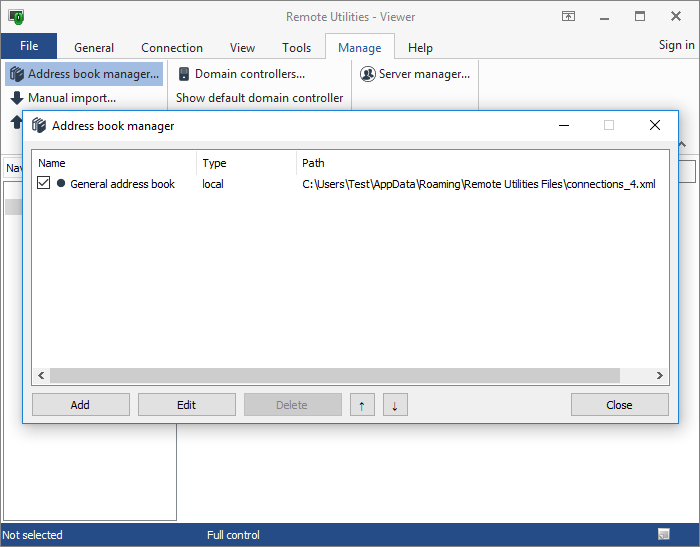Screen dimensions: 700x547
Task: Switch to the Connection tab
Action: point(172,47)
